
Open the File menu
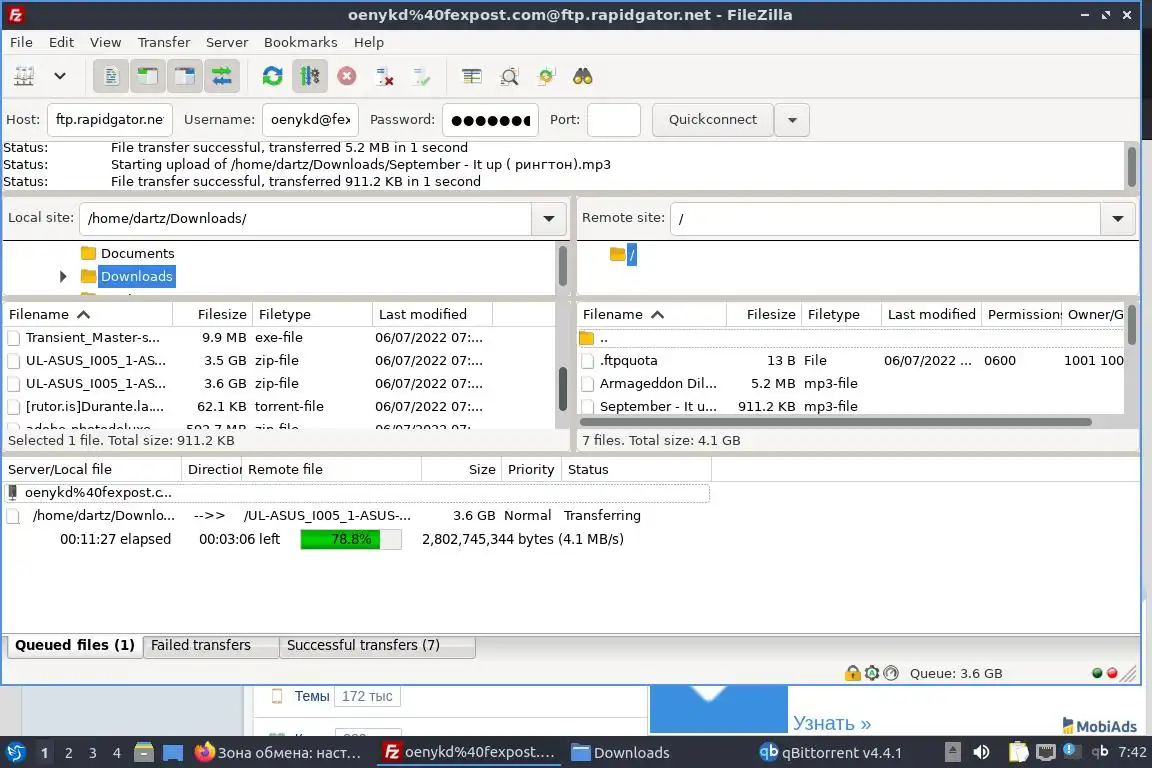click(21, 43)
